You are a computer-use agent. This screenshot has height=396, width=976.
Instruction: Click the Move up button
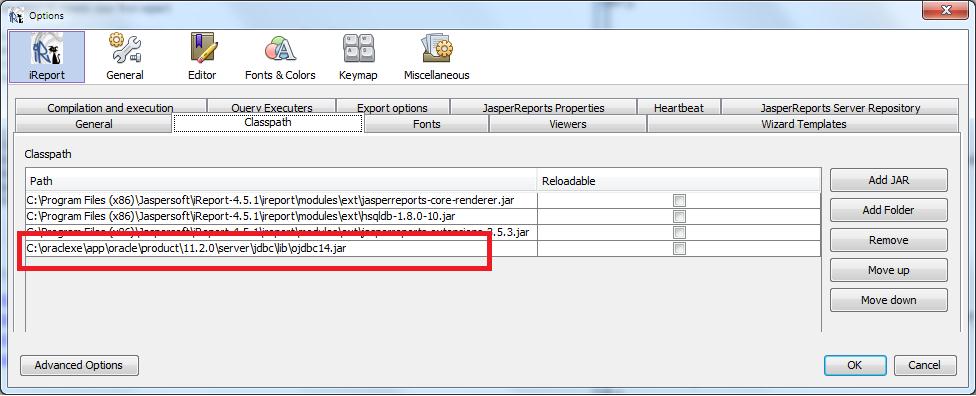(x=888, y=270)
